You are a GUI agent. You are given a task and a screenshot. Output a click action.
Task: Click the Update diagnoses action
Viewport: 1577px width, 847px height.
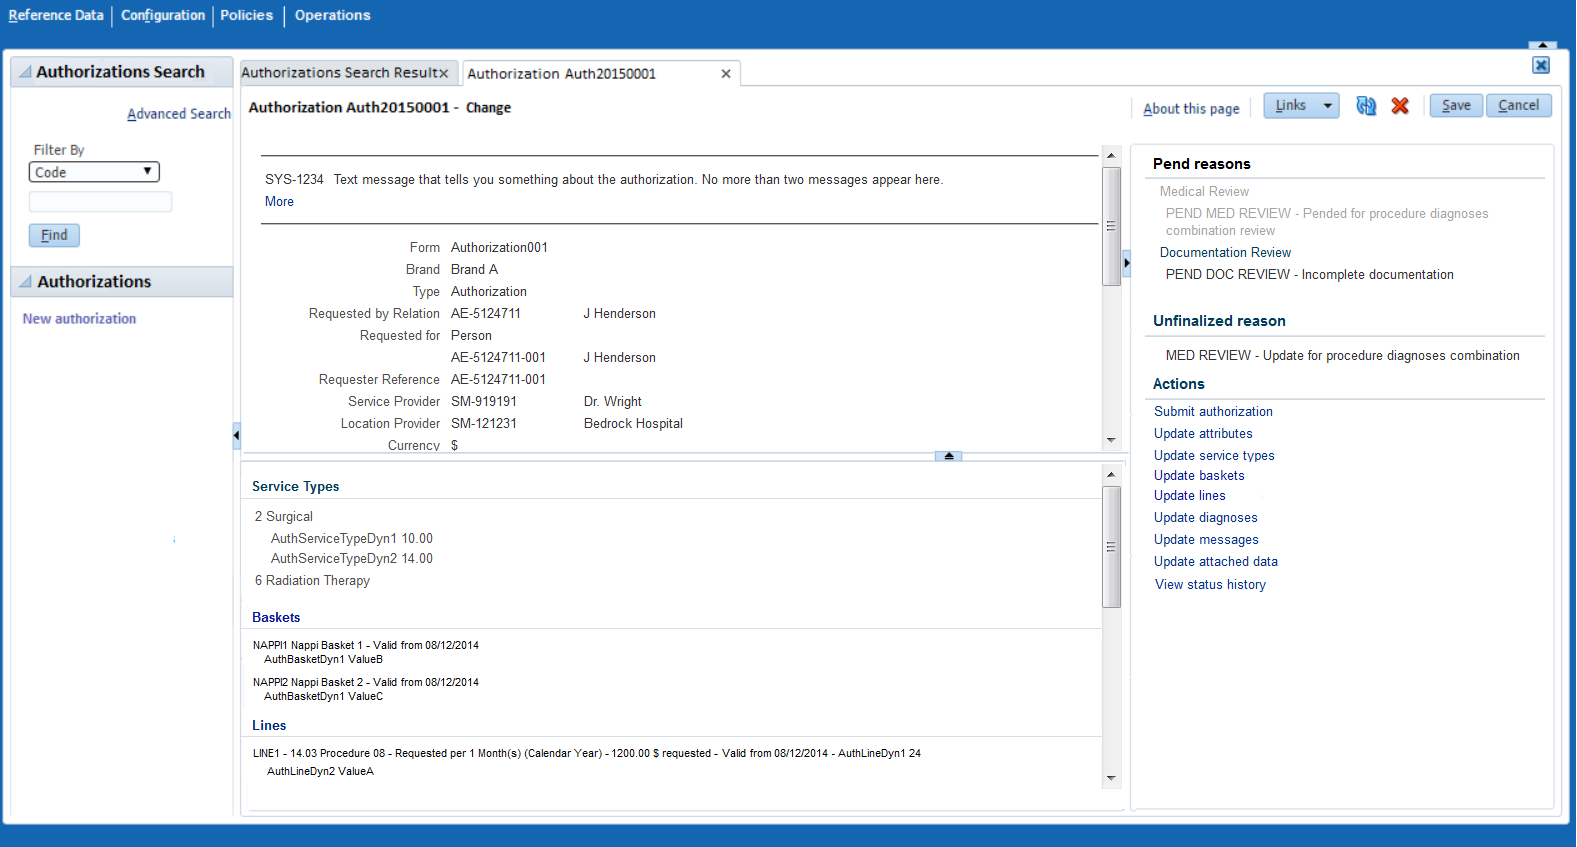pyautogui.click(x=1205, y=518)
